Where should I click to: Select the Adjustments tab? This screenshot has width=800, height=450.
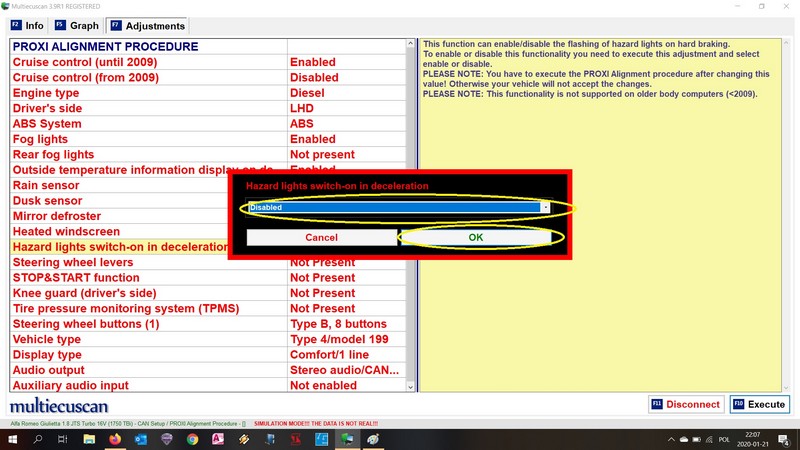[148, 26]
